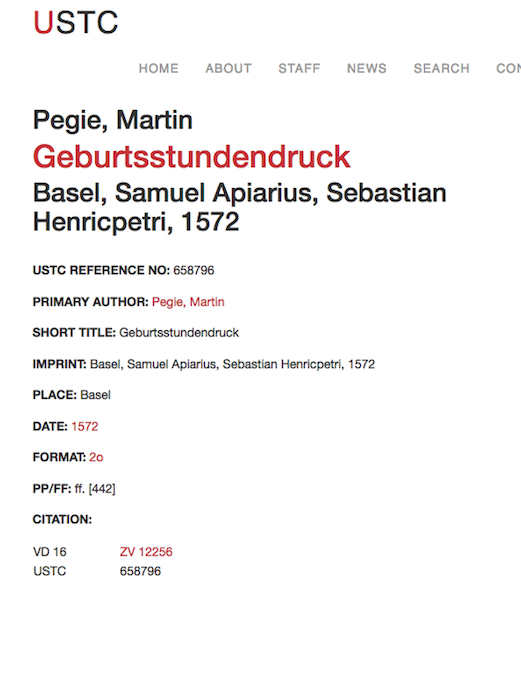Viewport: 521px width, 700px height.
Task: Open VD 16 citation ZV 12256
Action: click(146, 552)
